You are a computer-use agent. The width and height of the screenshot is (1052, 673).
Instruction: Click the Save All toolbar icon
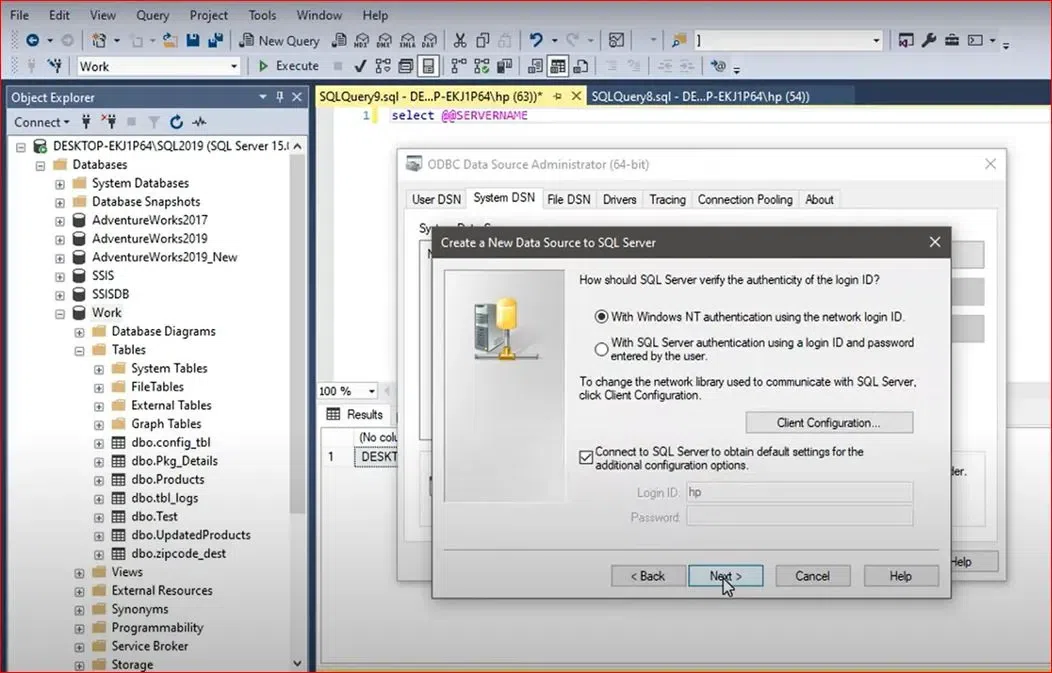click(215, 41)
